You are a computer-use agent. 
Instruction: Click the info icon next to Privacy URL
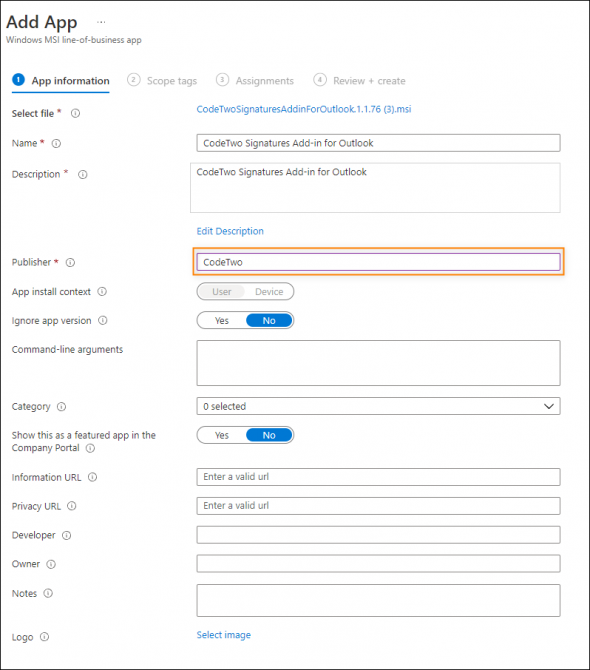click(x=72, y=506)
